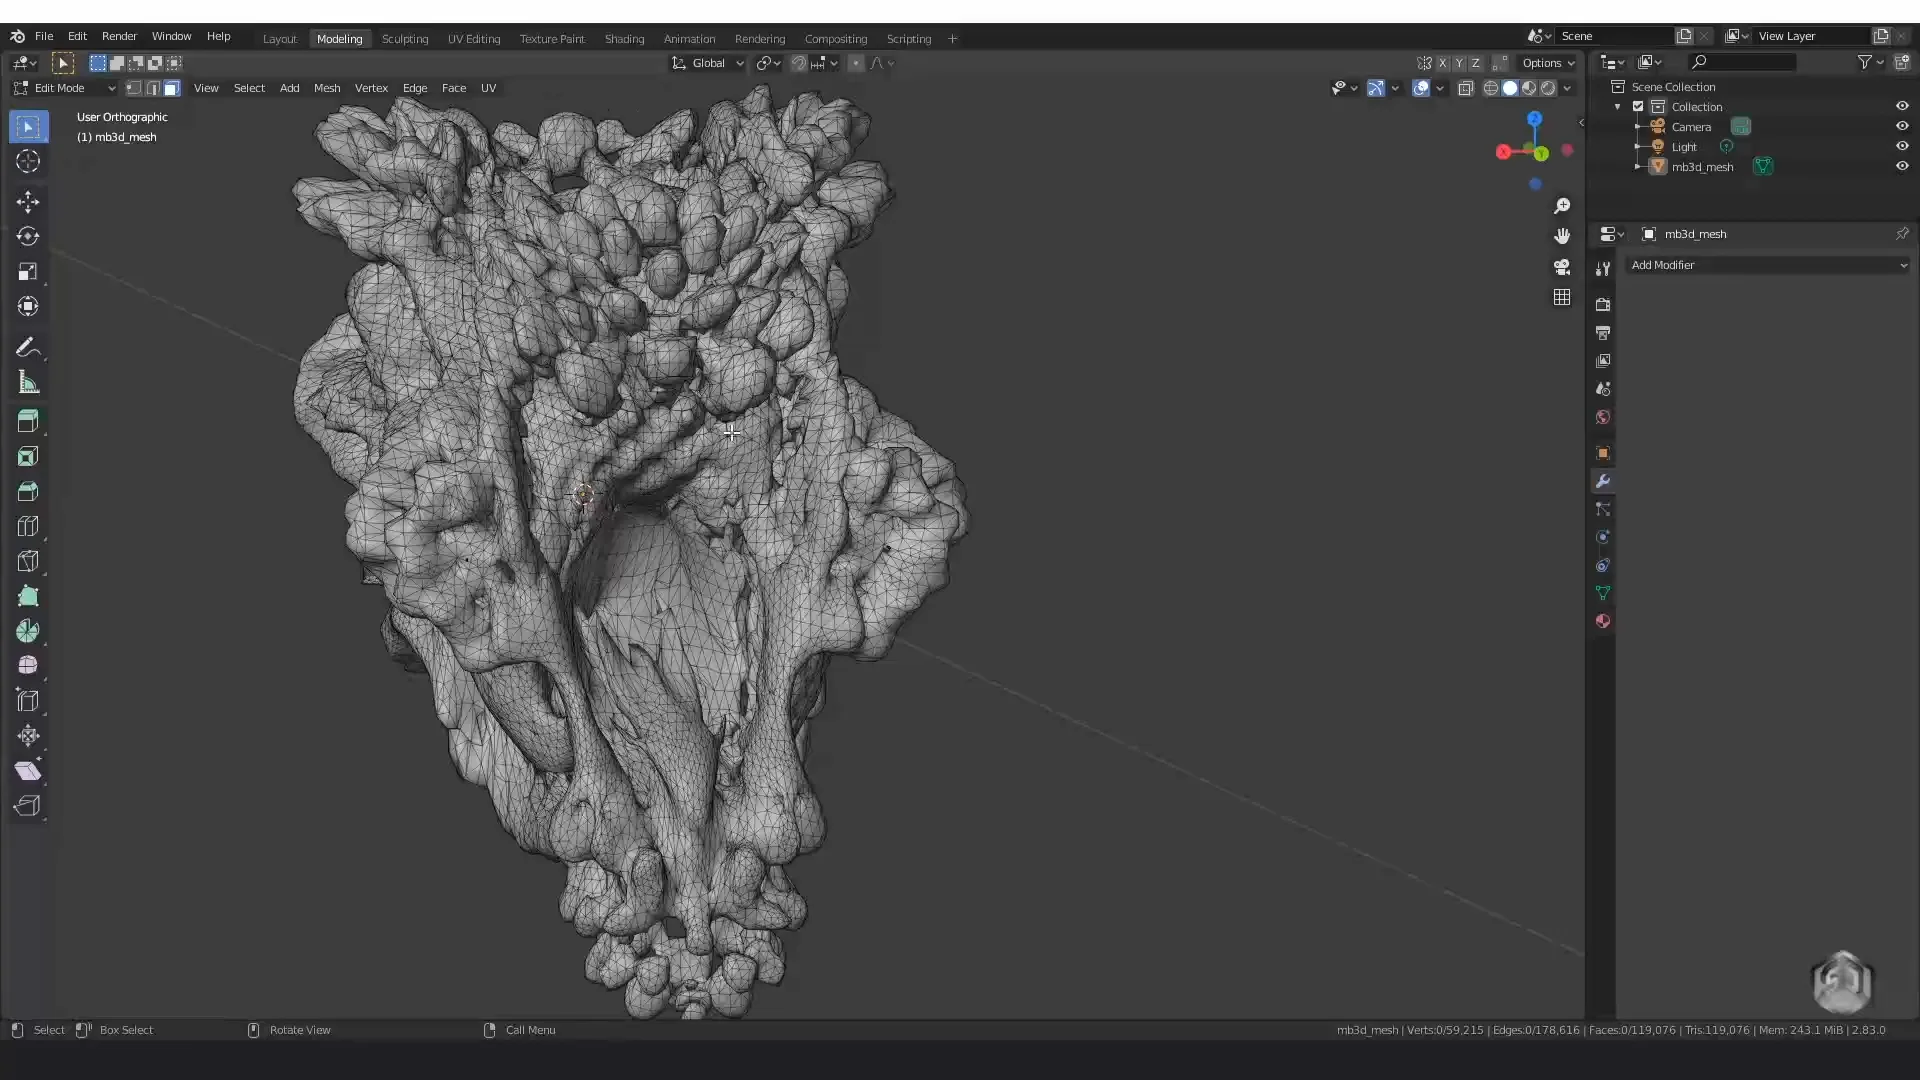
Task: Open the Object Data properties tab
Action: 1603,593
